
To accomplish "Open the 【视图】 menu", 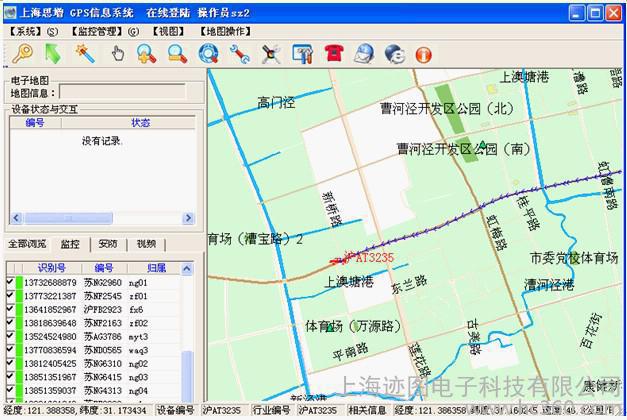I will (168, 31).
